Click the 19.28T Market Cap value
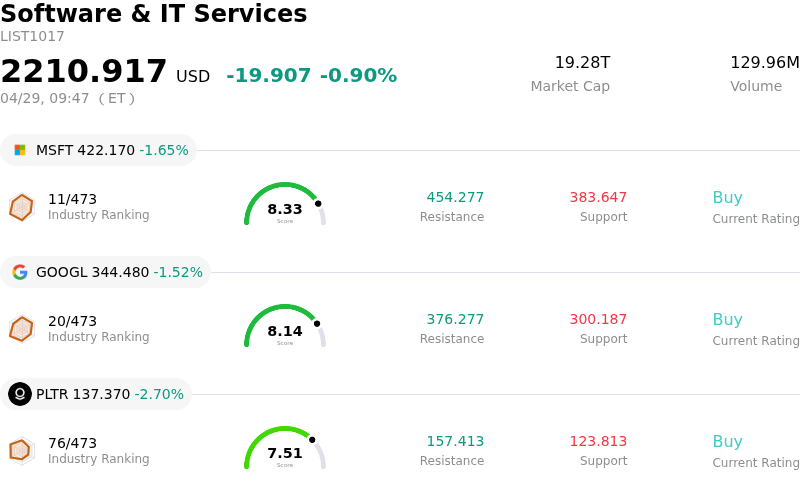Image resolution: width=800 pixels, height=488 pixels. (582, 63)
